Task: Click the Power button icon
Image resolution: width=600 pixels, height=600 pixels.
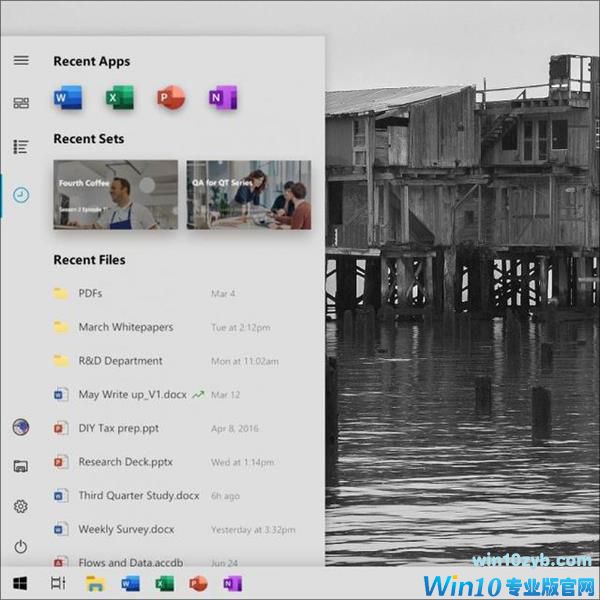Action: point(21,547)
